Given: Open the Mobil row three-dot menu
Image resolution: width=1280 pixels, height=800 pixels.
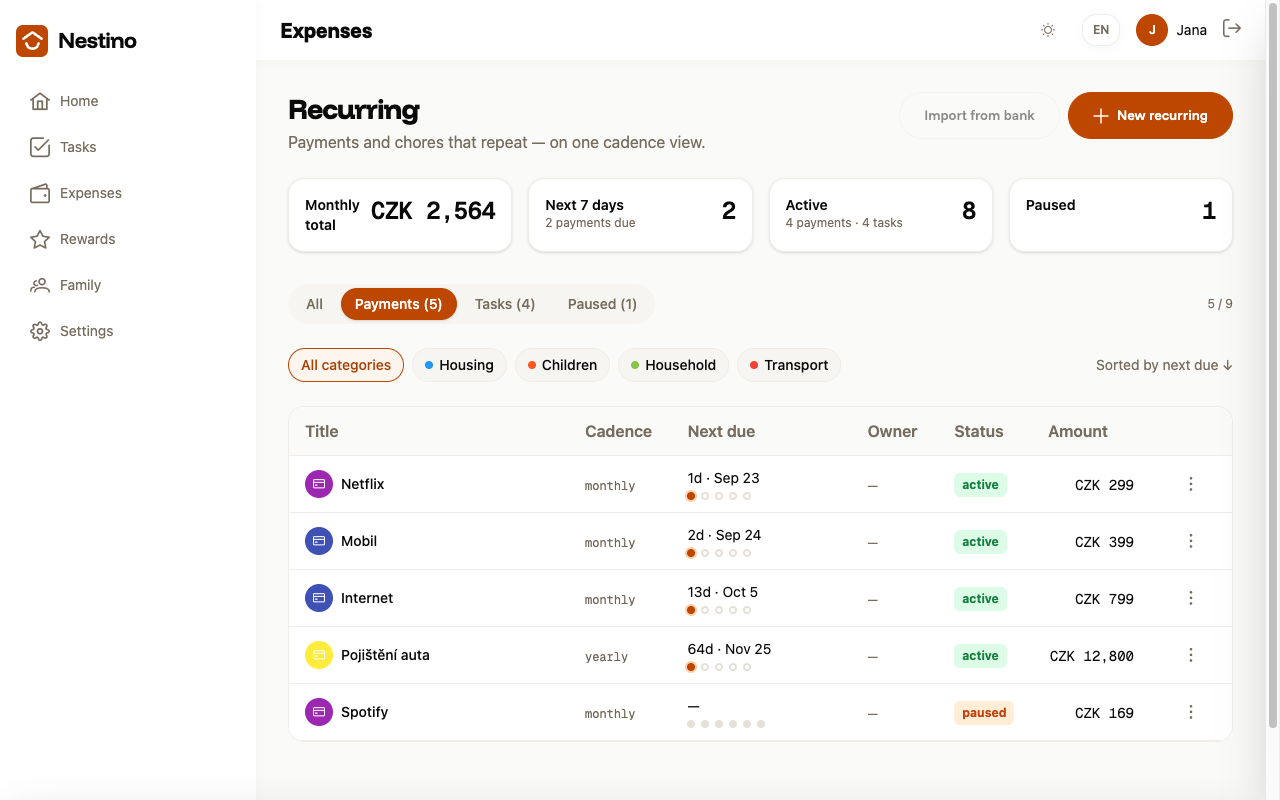Looking at the screenshot, I should [1191, 541].
